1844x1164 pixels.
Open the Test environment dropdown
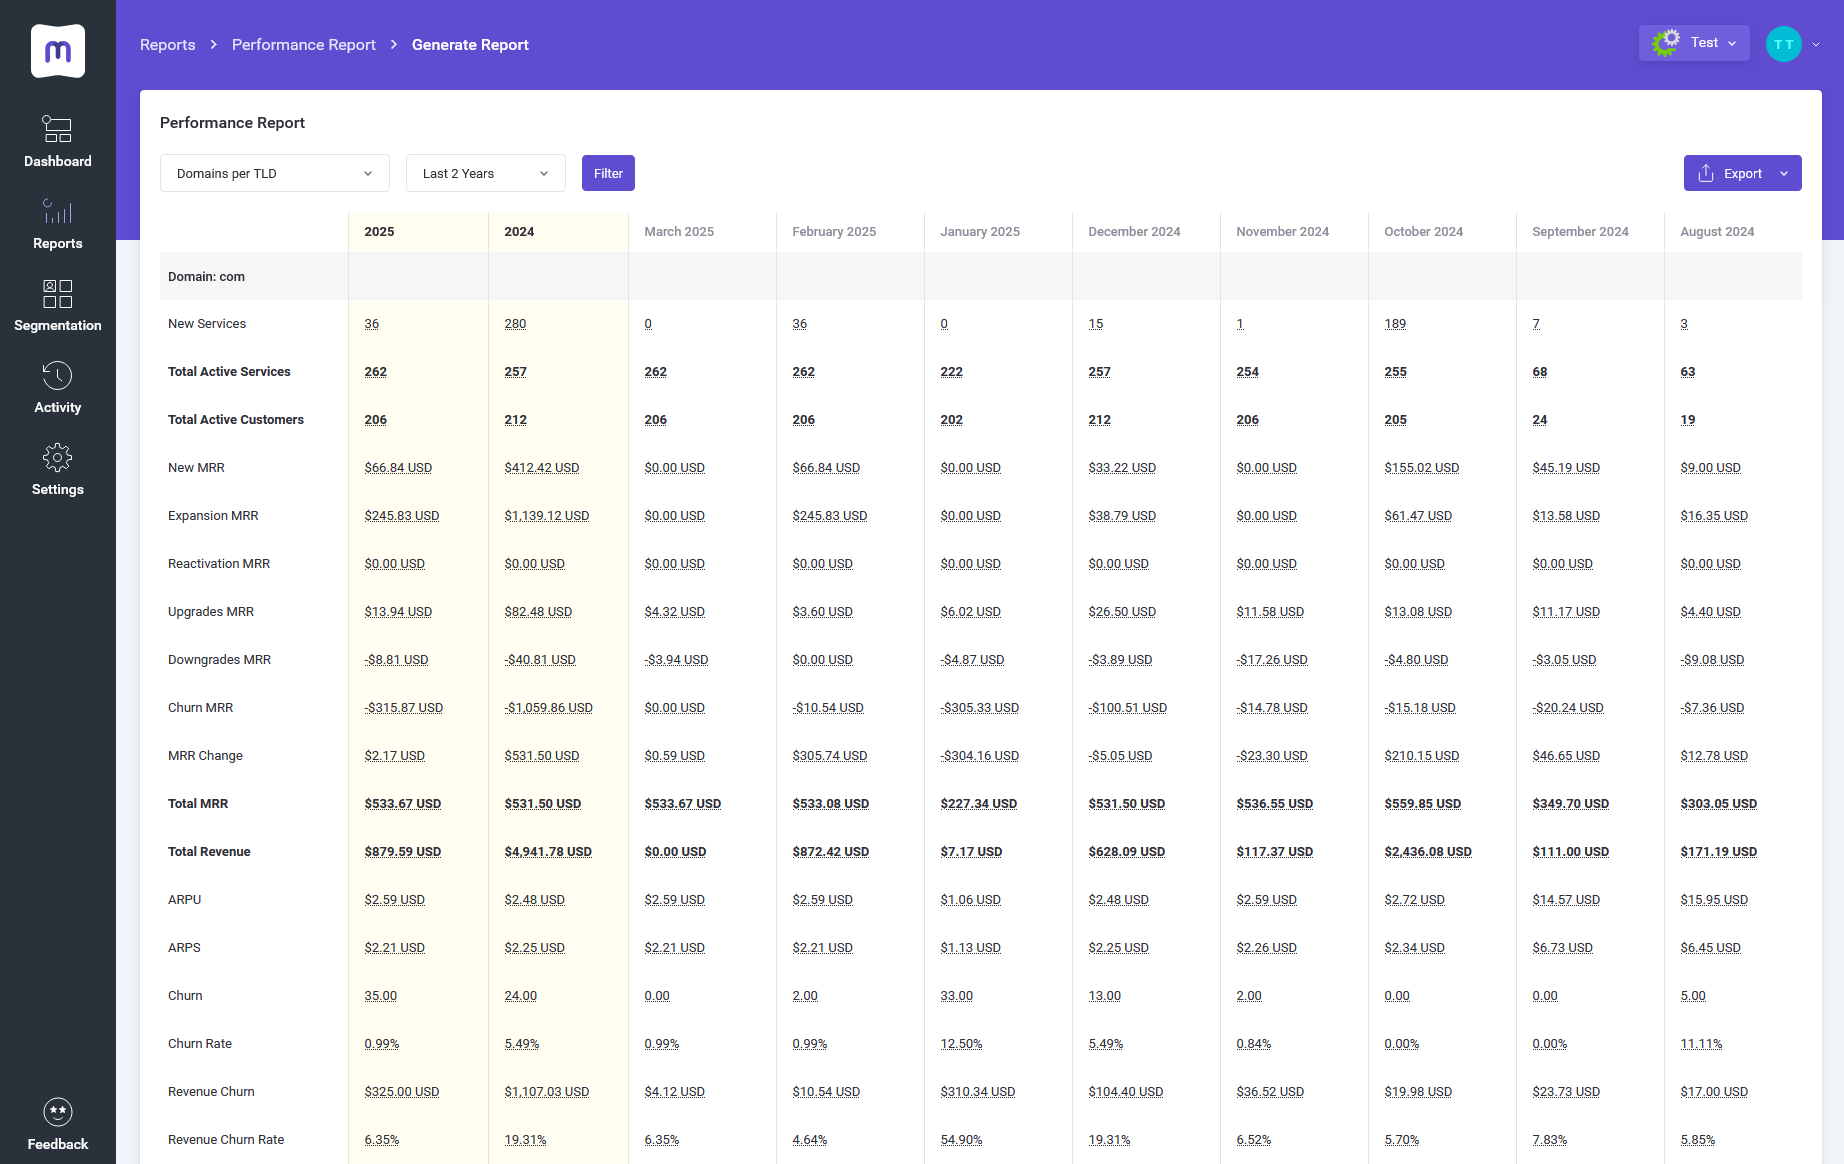click(x=1694, y=43)
